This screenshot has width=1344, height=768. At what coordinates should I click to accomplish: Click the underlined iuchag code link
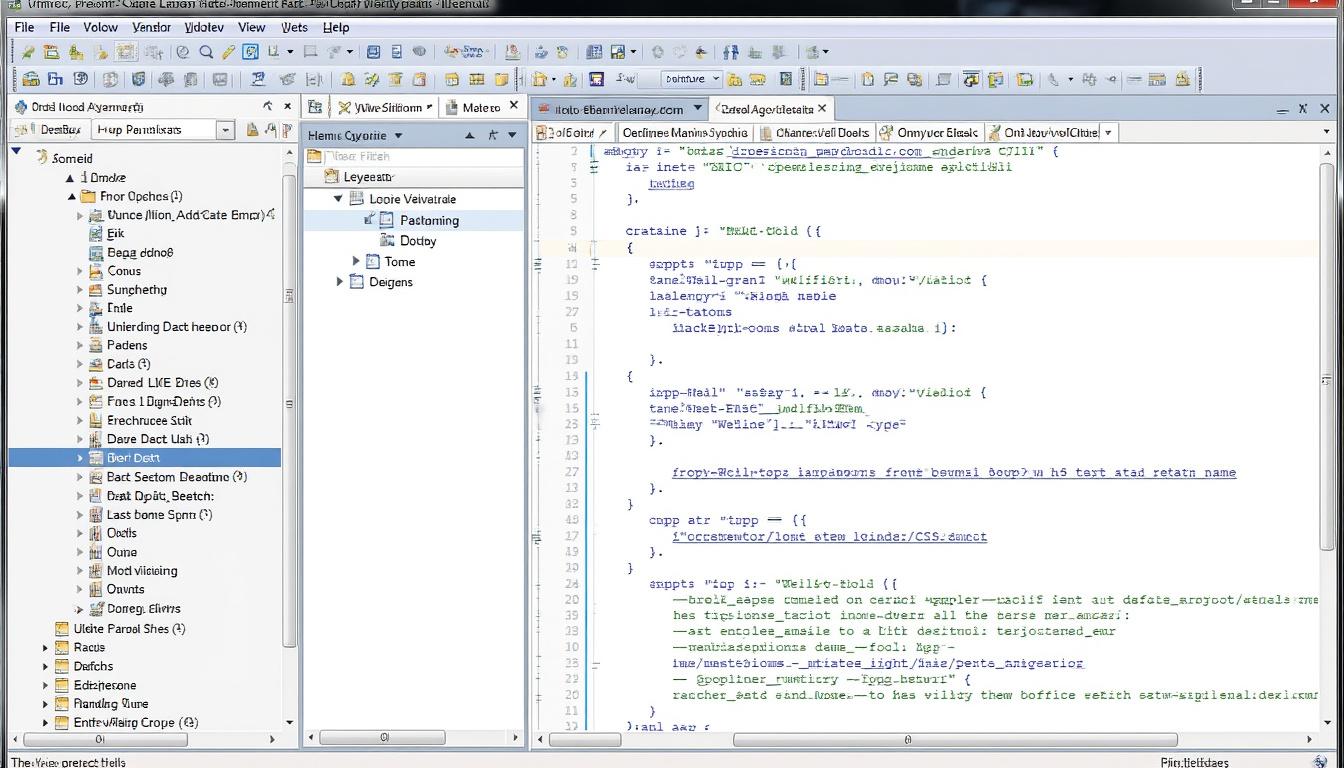(x=671, y=183)
